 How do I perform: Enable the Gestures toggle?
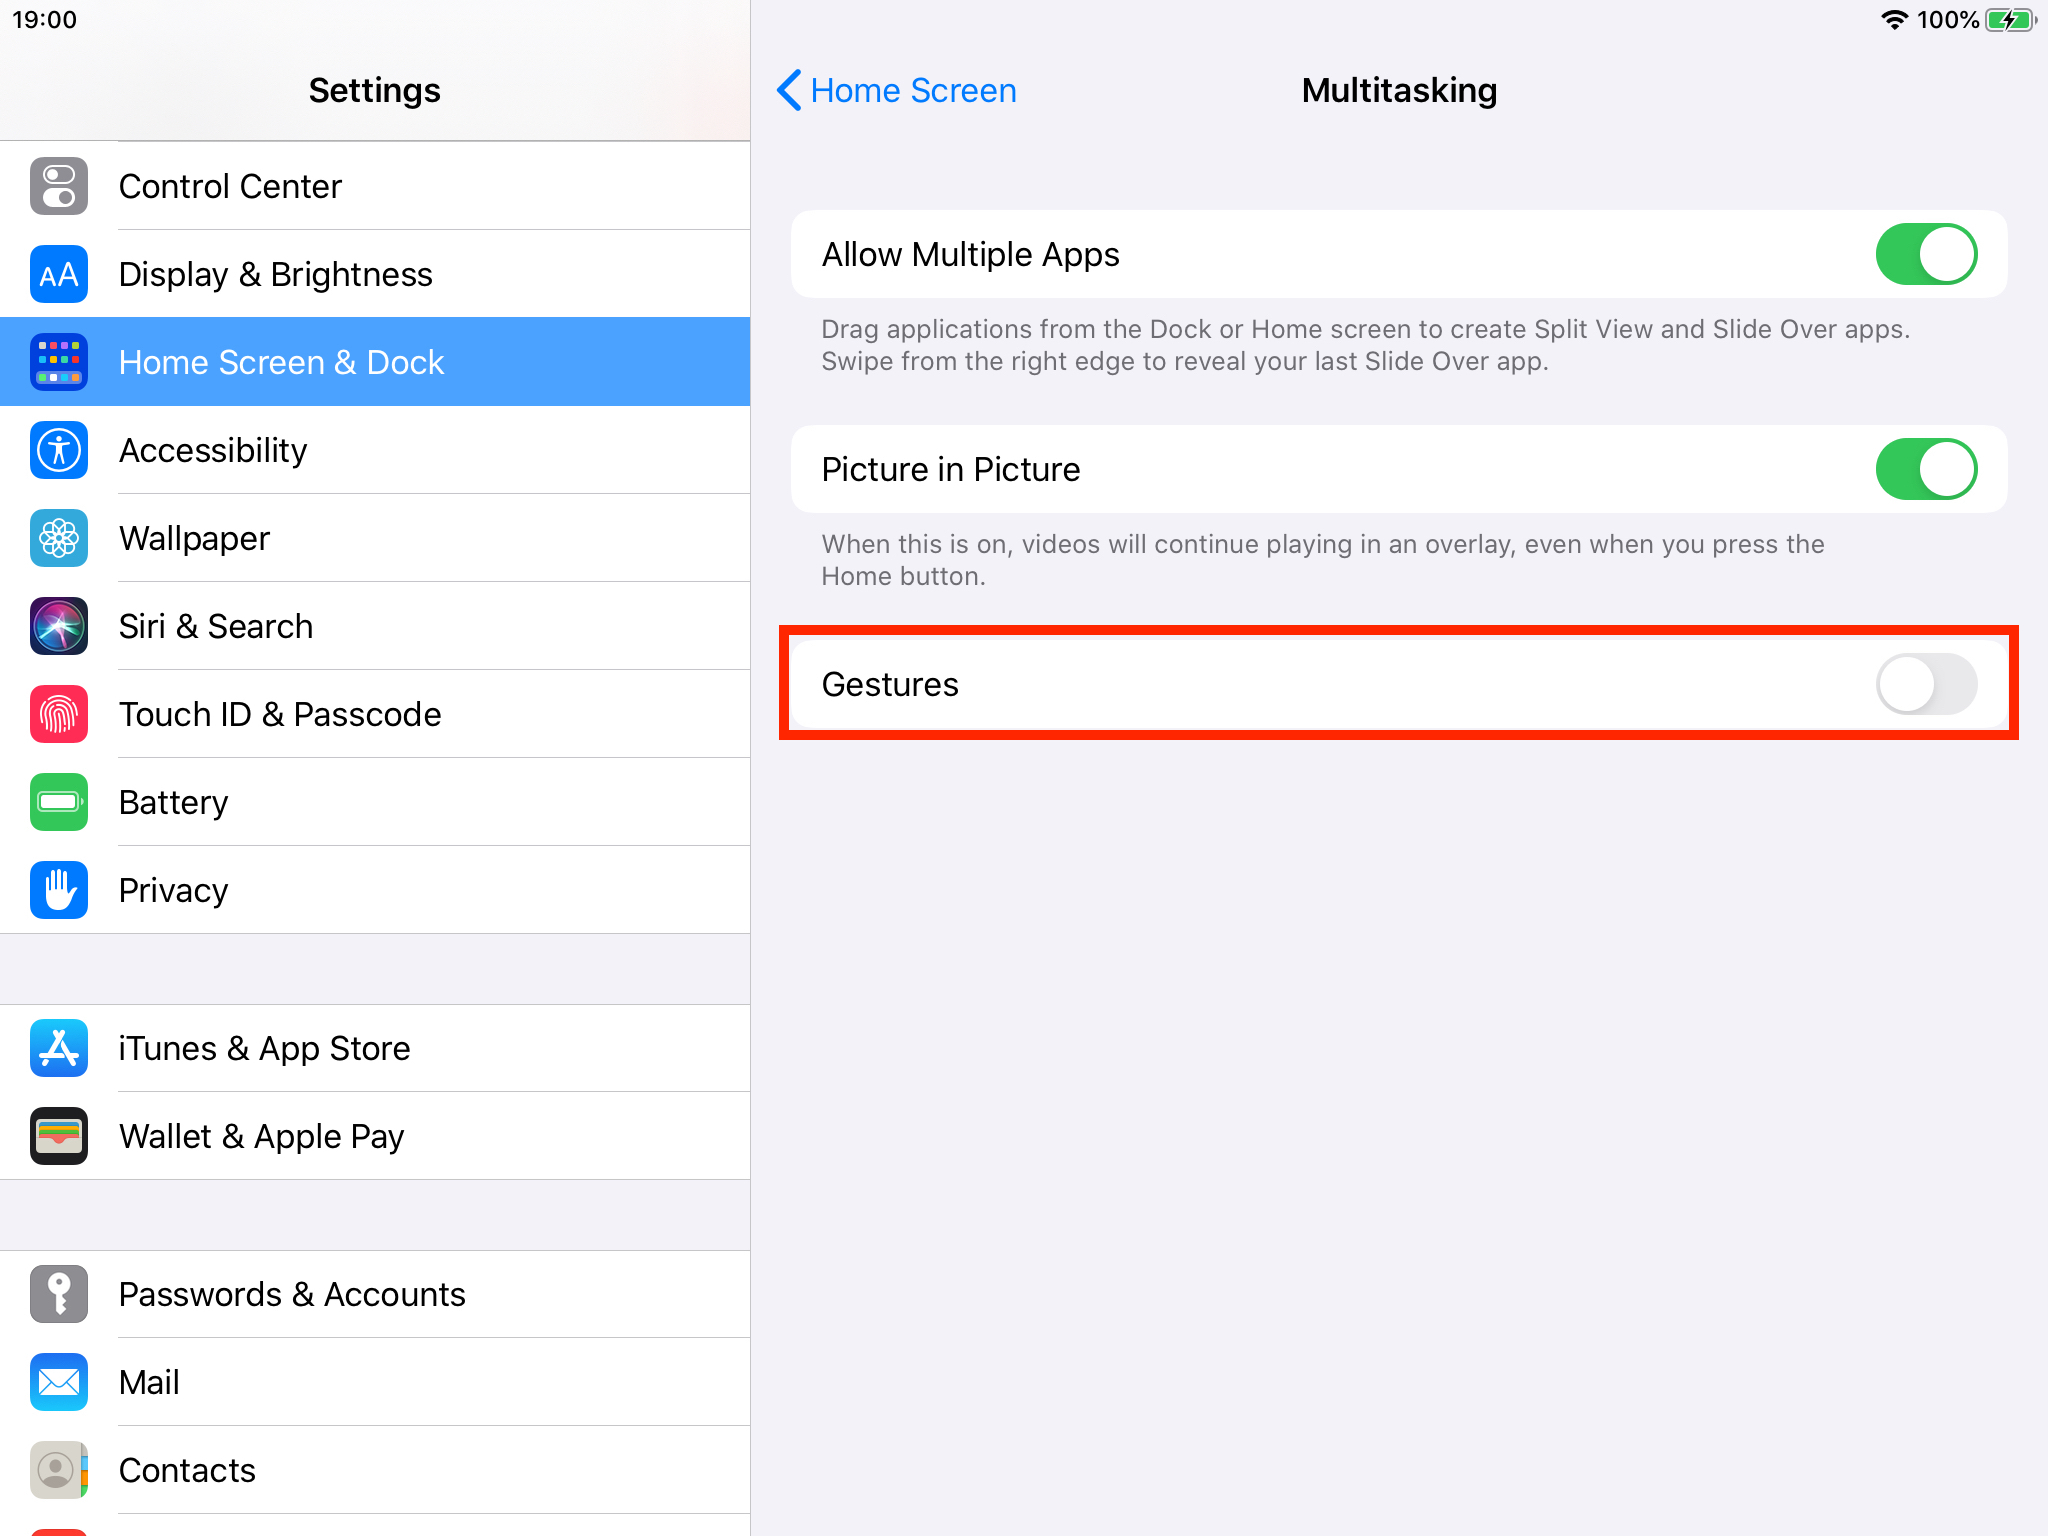coord(1926,684)
